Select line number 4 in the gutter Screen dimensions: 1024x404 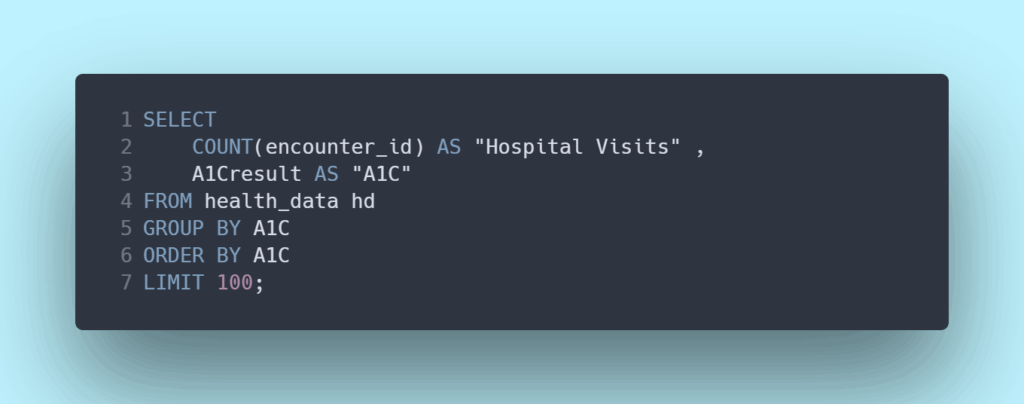point(126,201)
